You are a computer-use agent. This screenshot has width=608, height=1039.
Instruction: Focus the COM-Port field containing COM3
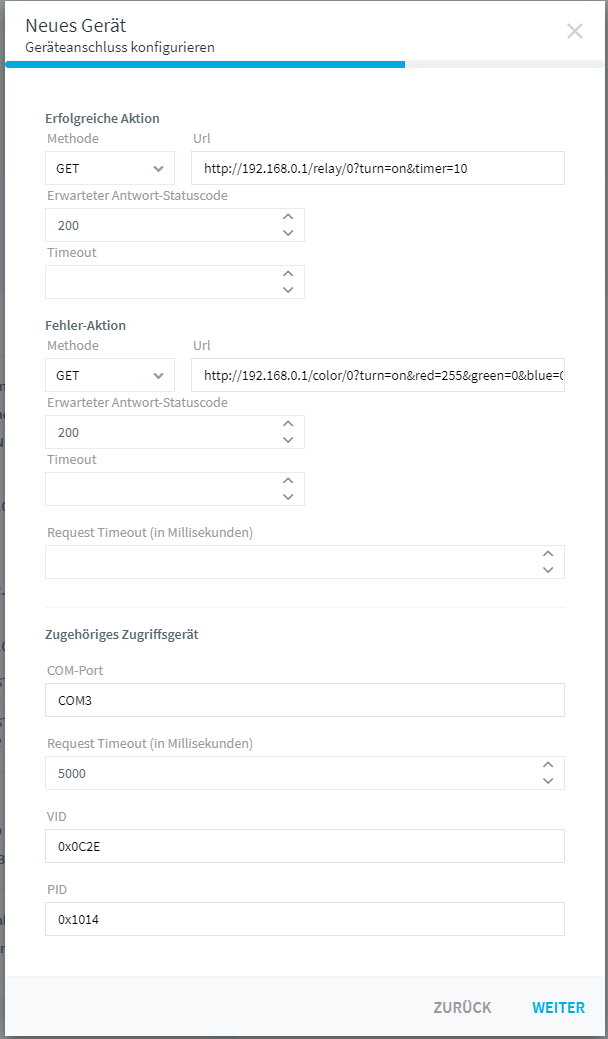pos(305,700)
